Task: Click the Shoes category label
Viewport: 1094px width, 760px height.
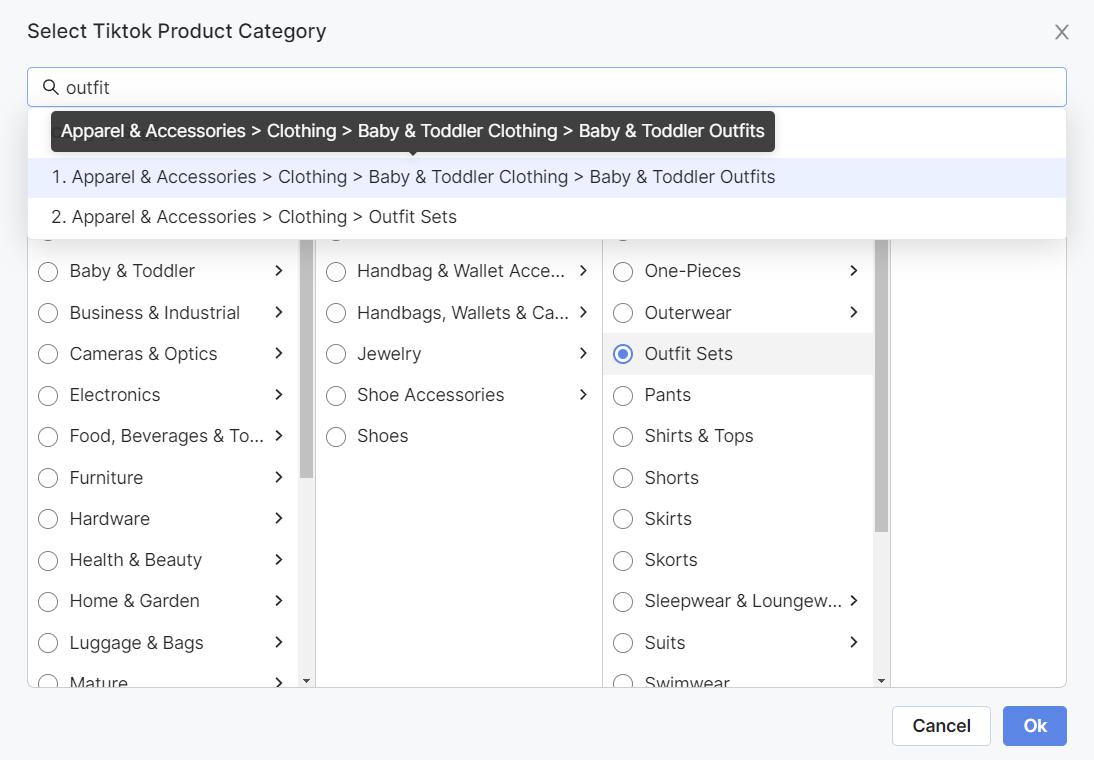Action: tap(382, 436)
